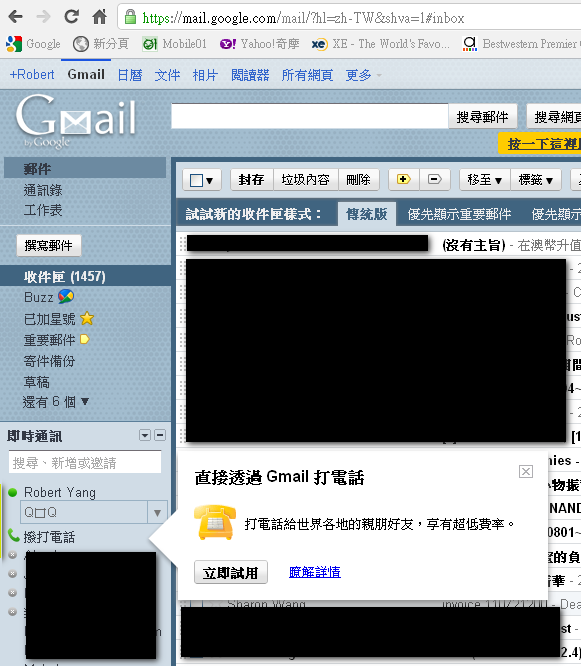Toggle the select-all checkbox in toolbar
The image size is (581, 666).
coord(196,180)
